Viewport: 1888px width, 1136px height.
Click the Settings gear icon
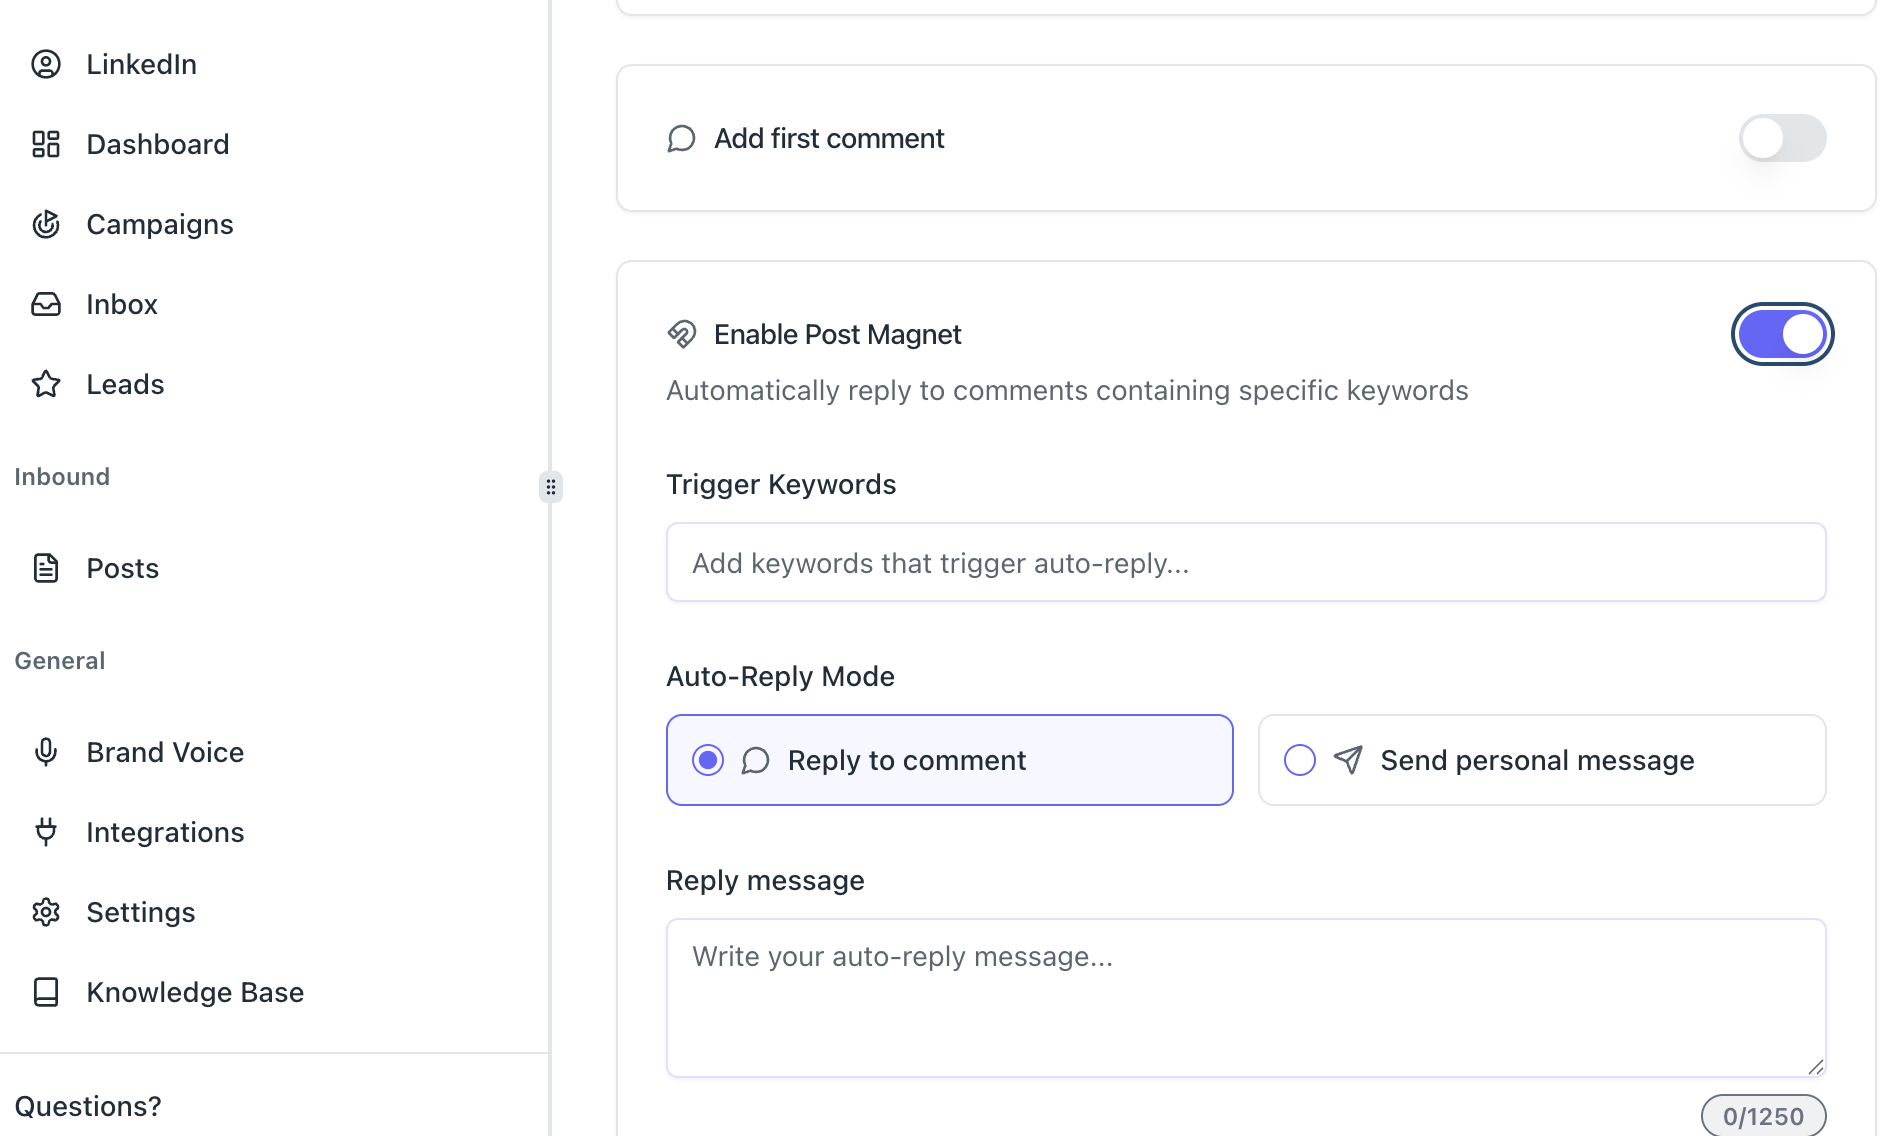tap(46, 912)
